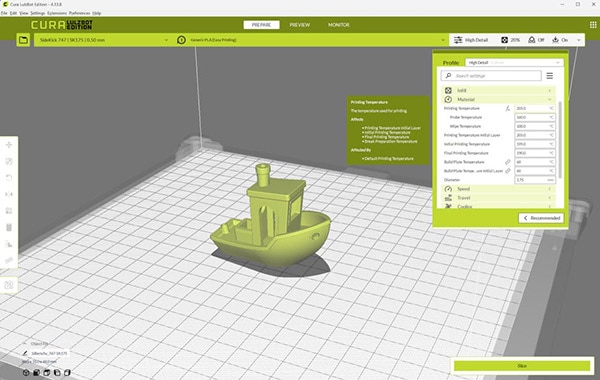Click the infill percentage icon showing 20%
This screenshot has width=600, height=380.
pyautogui.click(x=504, y=40)
